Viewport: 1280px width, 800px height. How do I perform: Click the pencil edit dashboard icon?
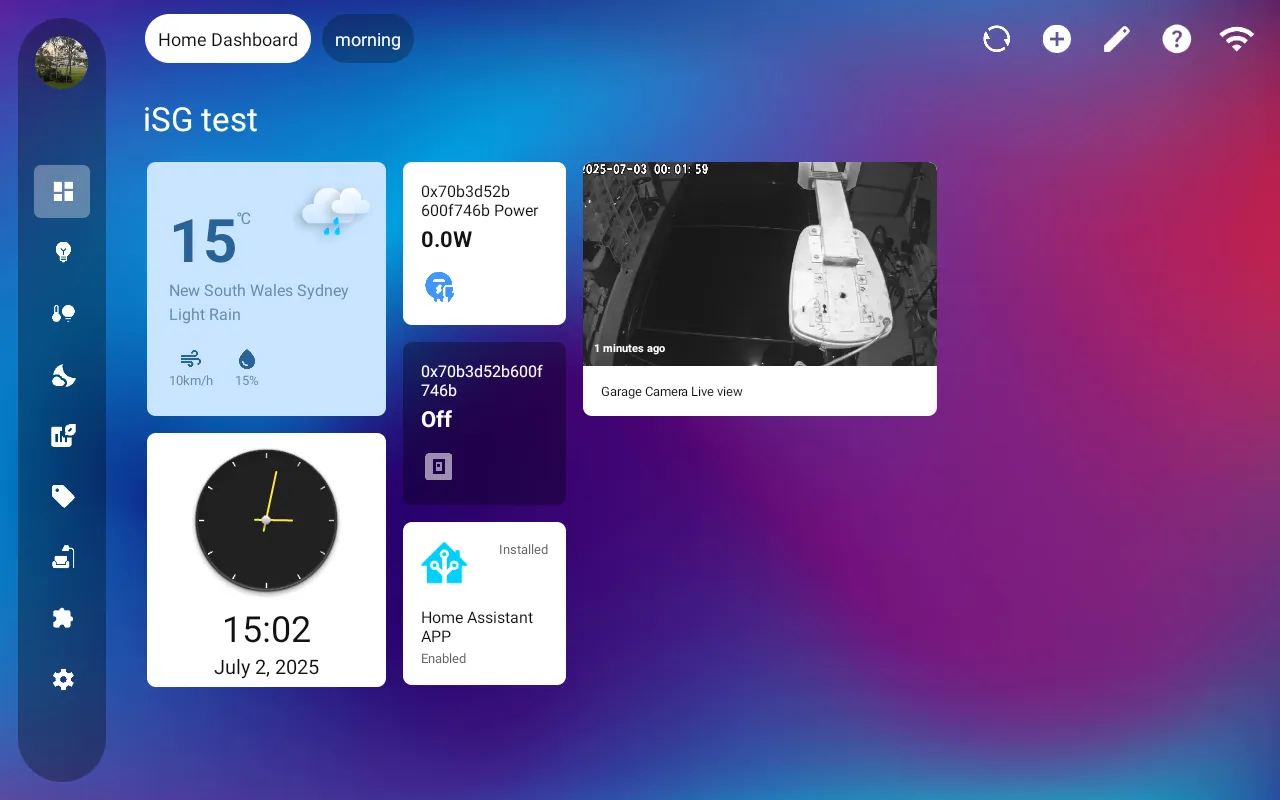point(1116,39)
